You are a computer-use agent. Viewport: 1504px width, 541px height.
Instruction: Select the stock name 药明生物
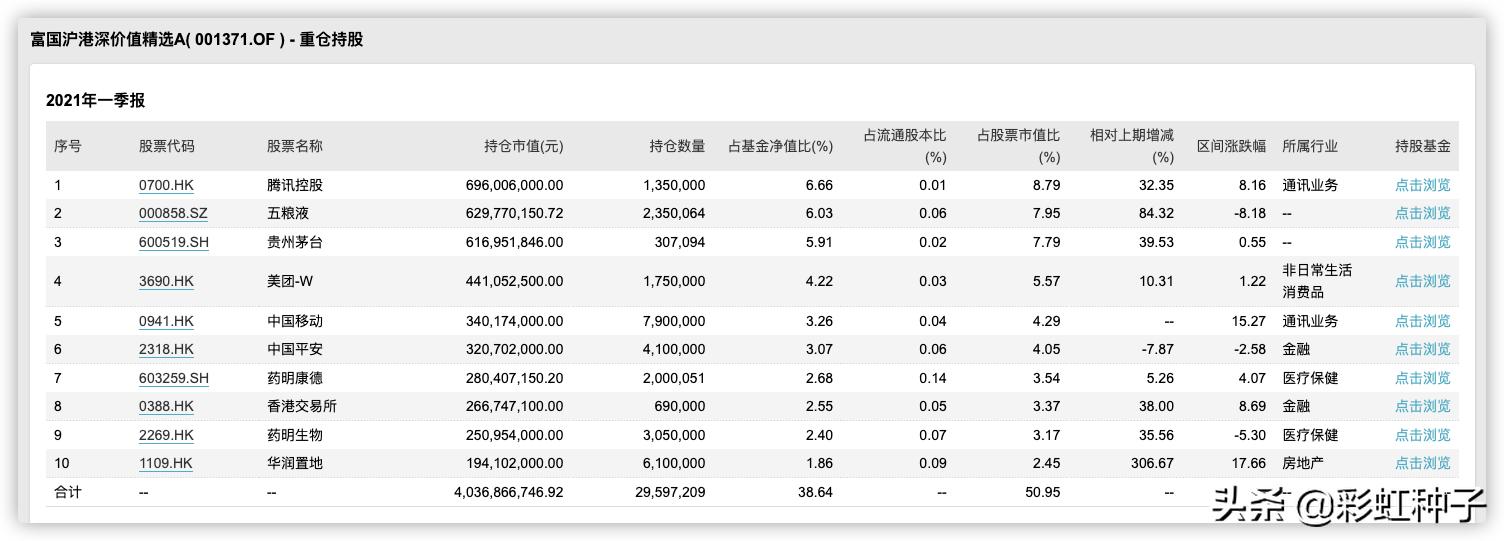pos(295,435)
